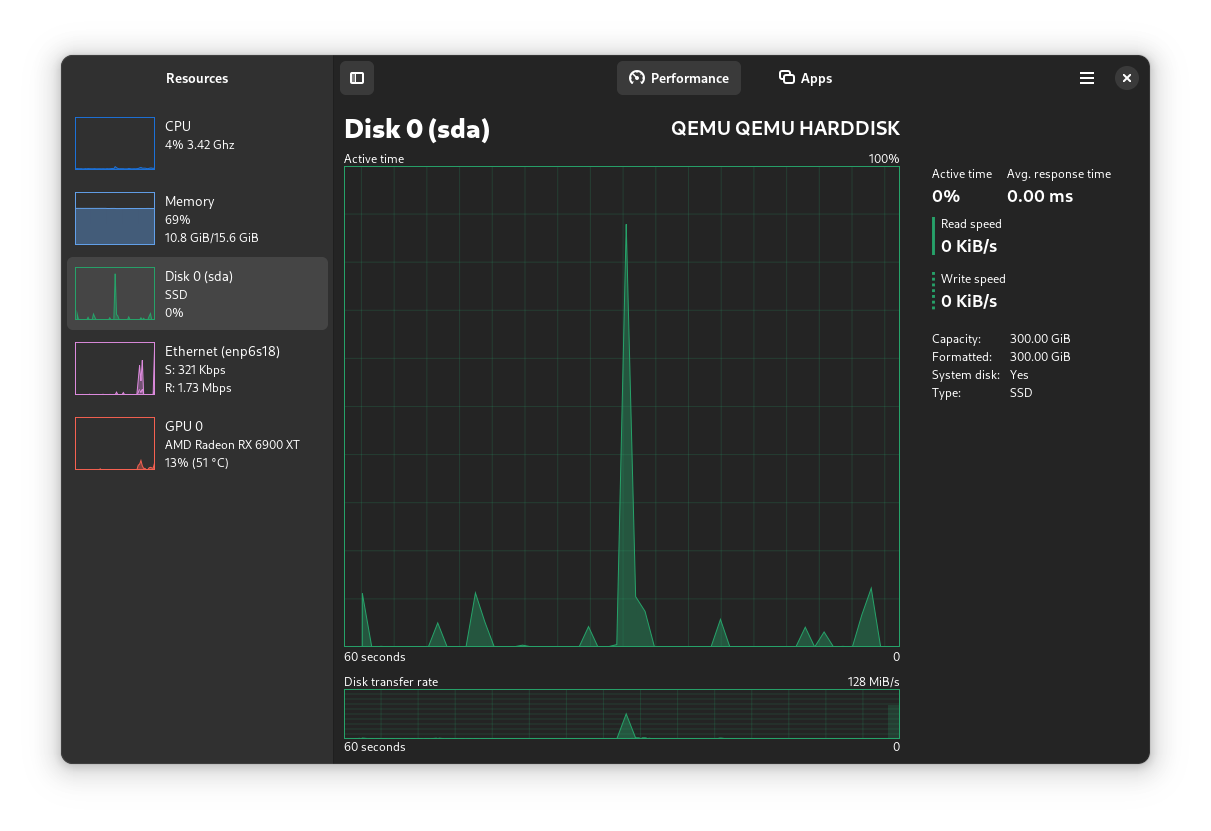Open the Memory resource graph thumbnail
The image size is (1211, 831).
[x=115, y=218]
